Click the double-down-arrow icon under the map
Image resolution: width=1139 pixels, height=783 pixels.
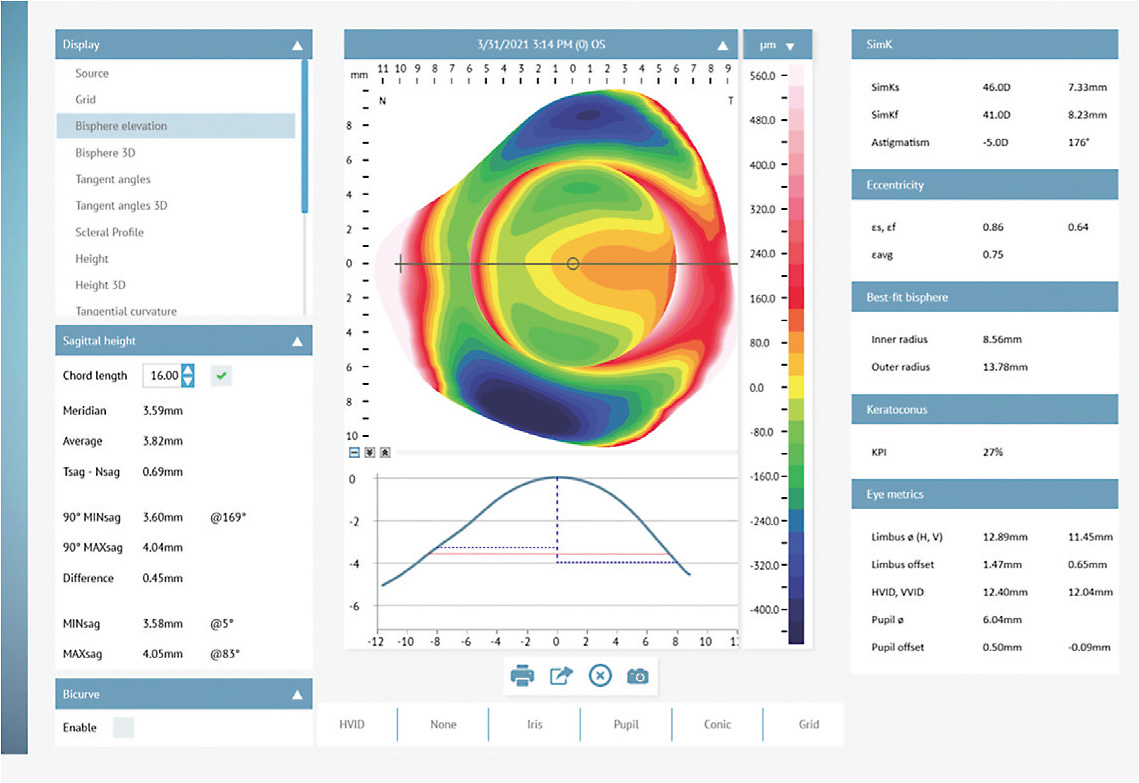coord(368,452)
